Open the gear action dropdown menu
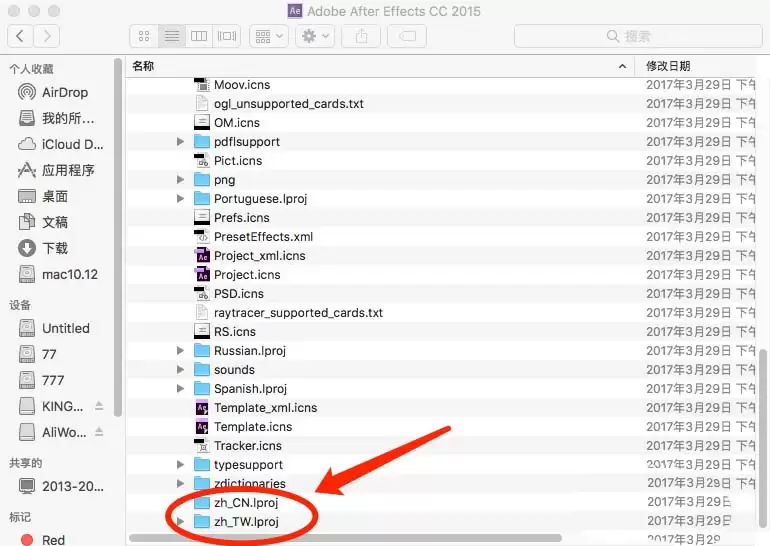 tap(315, 36)
